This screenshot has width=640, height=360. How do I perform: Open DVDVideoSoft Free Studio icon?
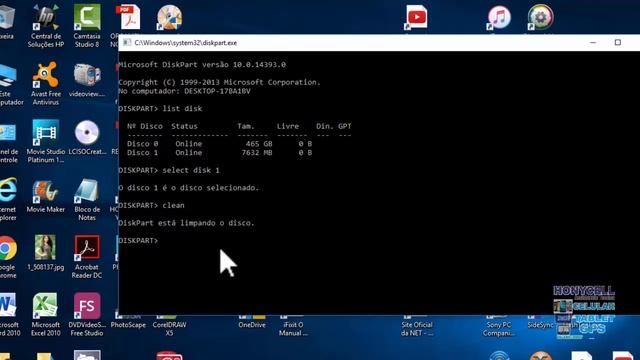pyautogui.click(x=87, y=315)
